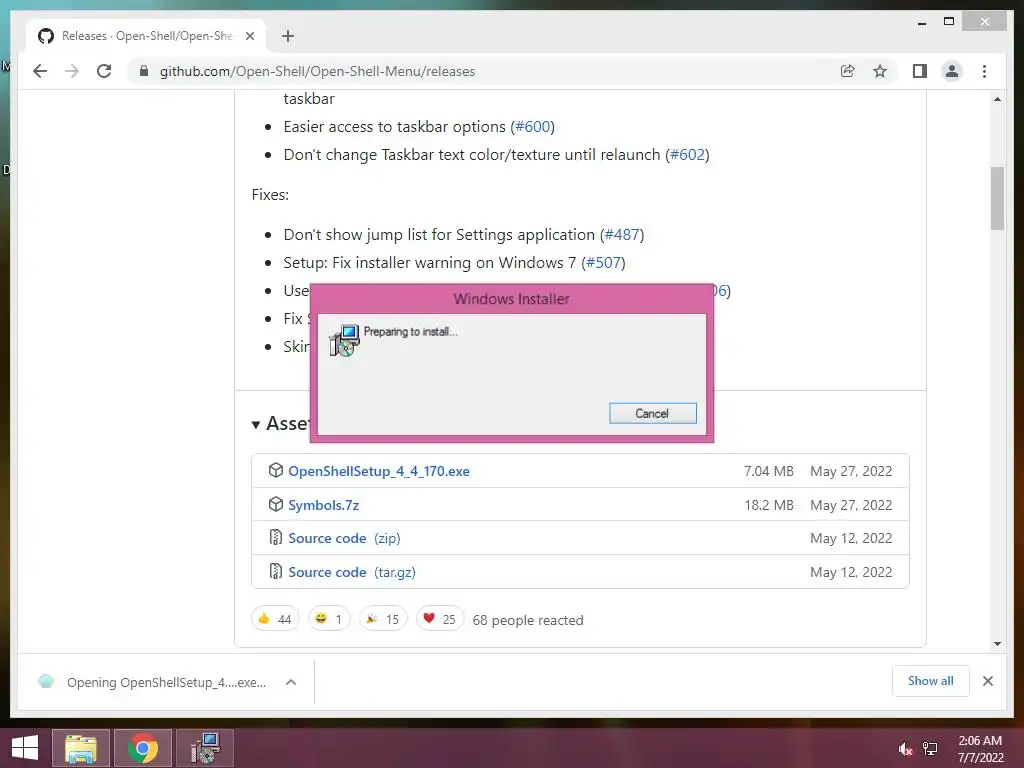Click page scrollbar up arrow
Viewport: 1024px width, 768px height.
997,99
